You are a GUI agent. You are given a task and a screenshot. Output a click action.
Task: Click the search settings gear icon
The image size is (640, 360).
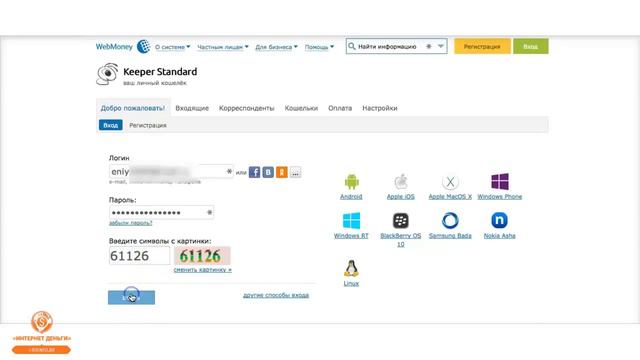[x=429, y=47]
